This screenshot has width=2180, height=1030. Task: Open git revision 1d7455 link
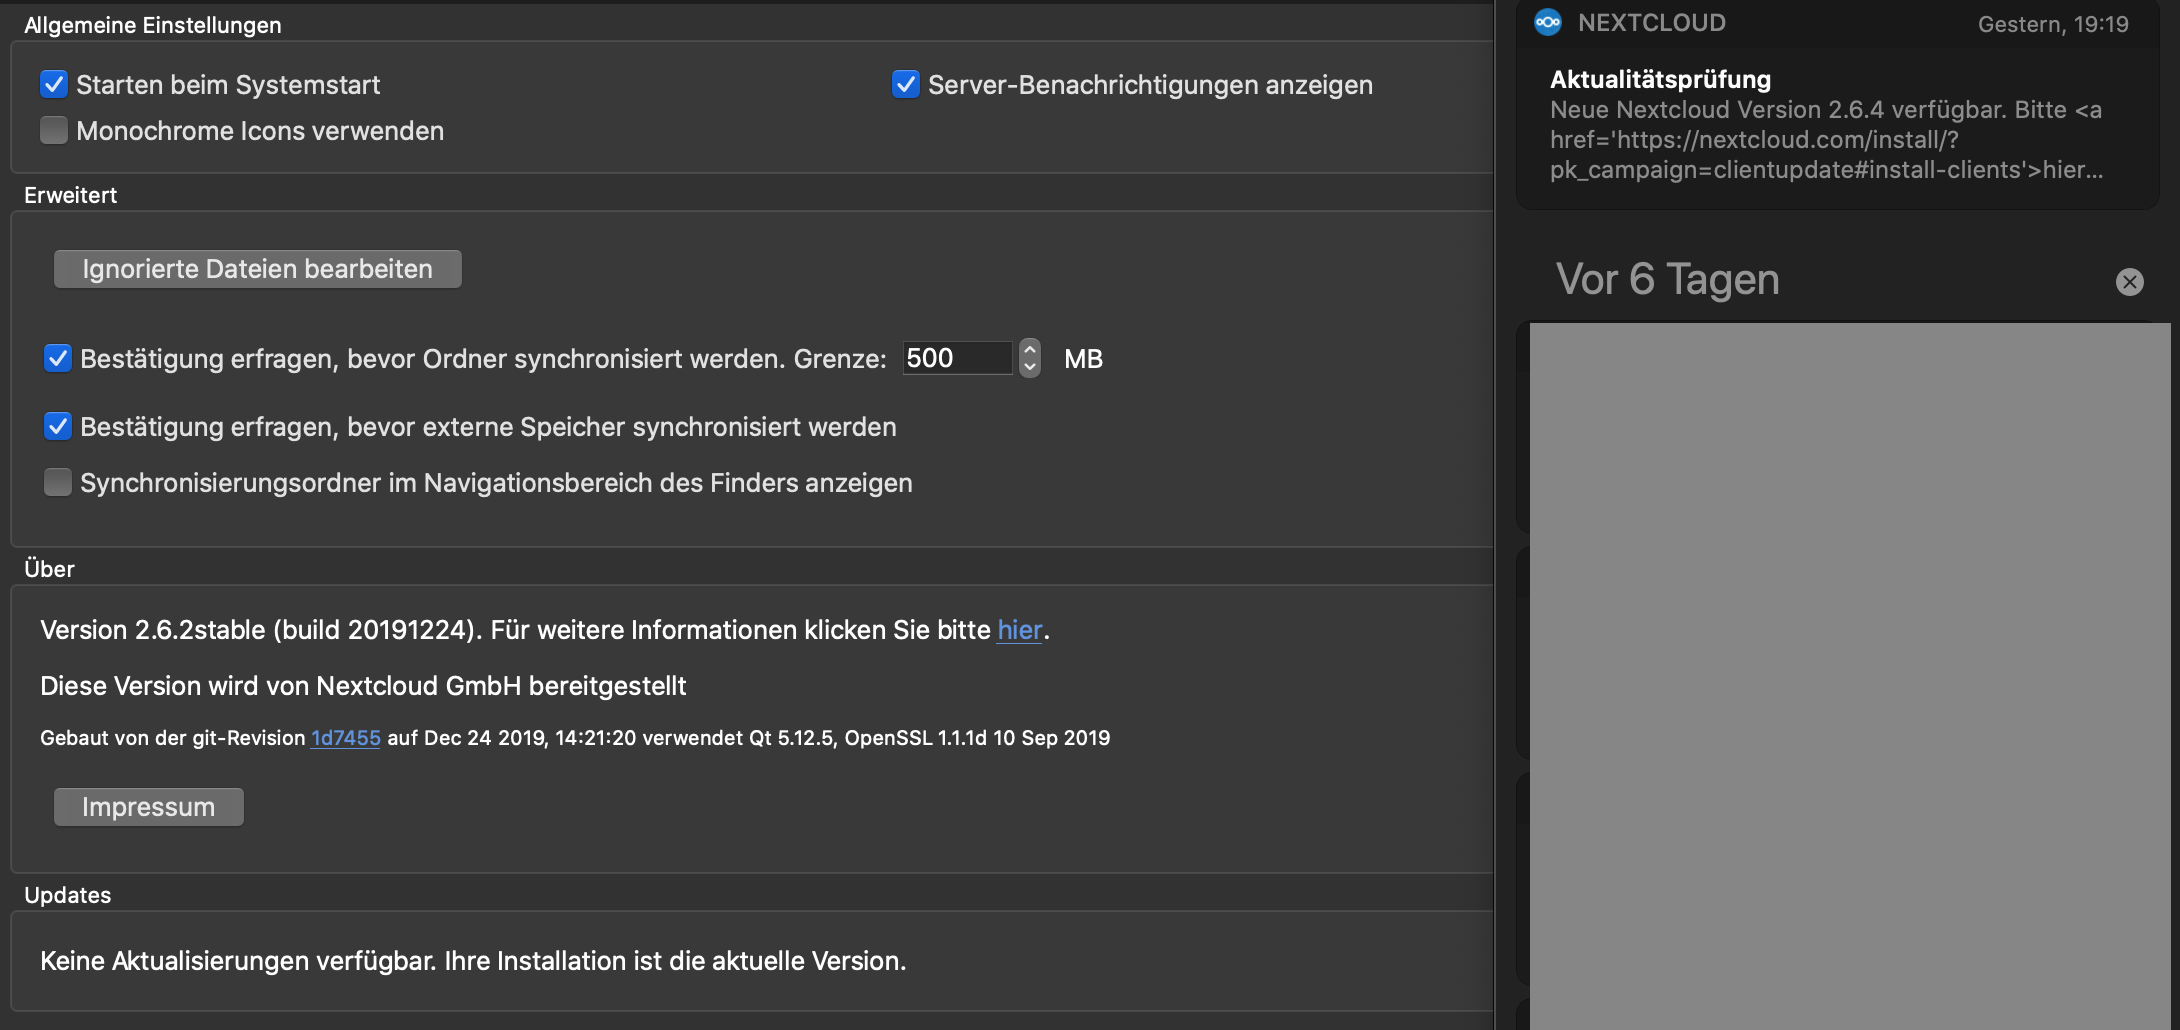coord(345,738)
